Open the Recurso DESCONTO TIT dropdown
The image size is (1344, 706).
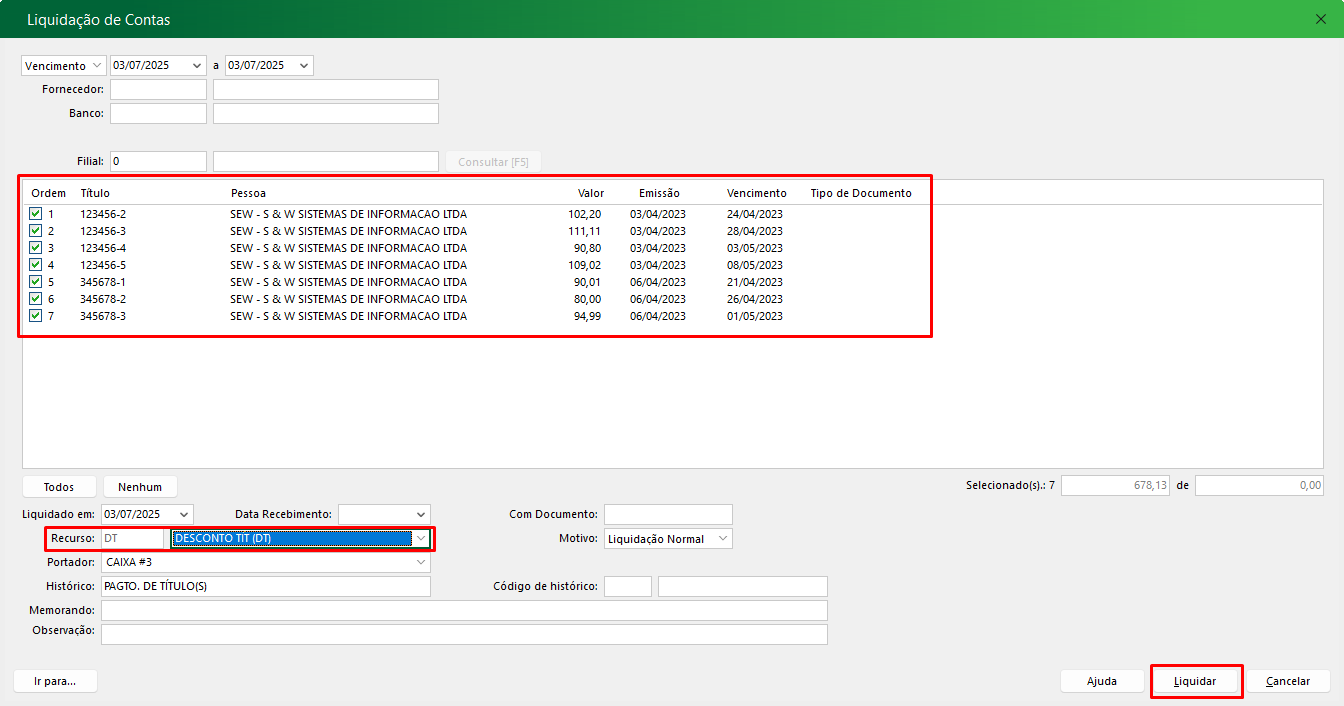[421, 539]
